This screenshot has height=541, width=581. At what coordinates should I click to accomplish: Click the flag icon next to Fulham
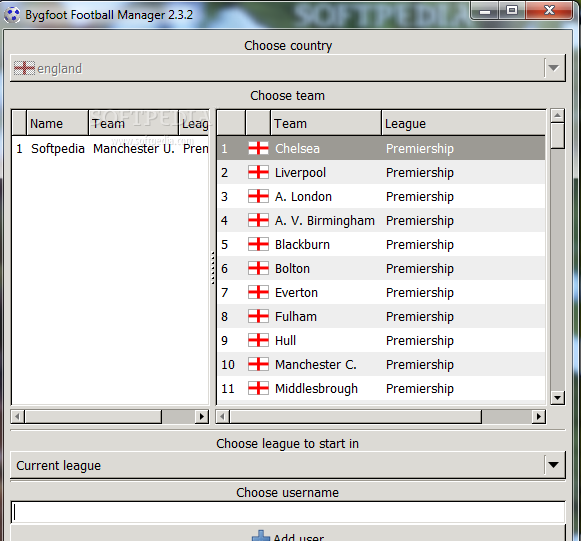(258, 316)
